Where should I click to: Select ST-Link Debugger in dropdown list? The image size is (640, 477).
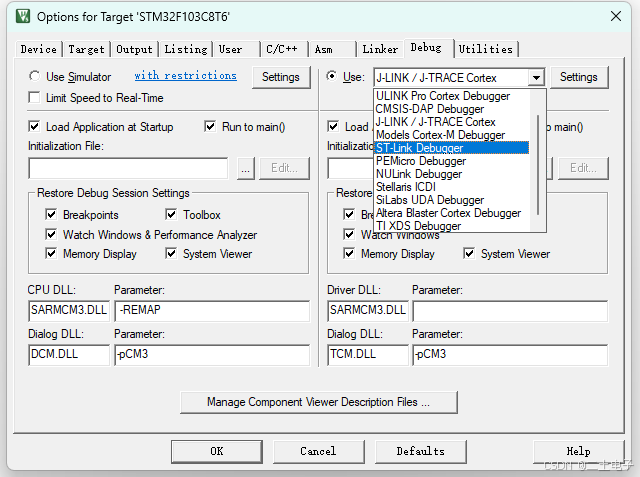tap(452, 148)
